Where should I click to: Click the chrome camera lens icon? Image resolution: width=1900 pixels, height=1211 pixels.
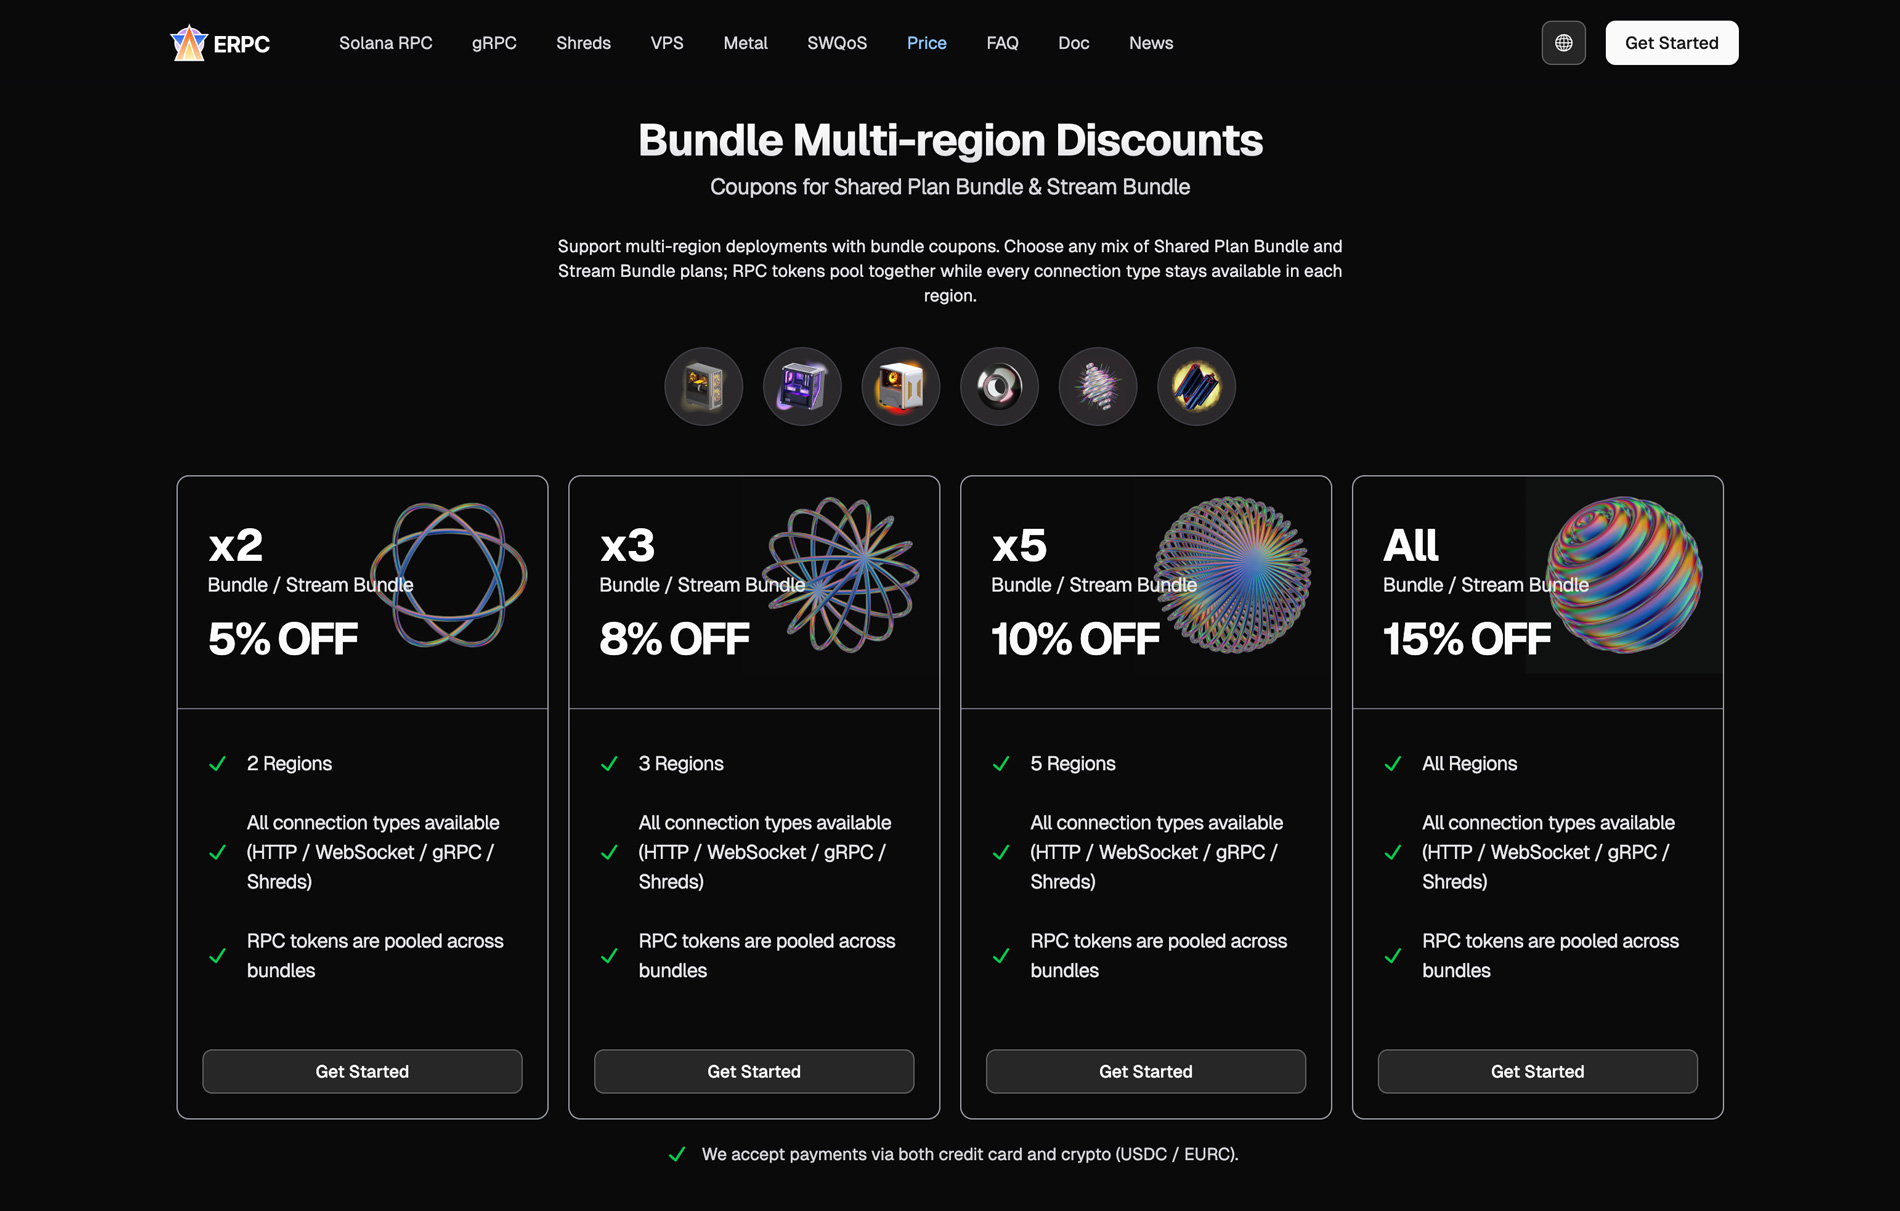click(999, 386)
